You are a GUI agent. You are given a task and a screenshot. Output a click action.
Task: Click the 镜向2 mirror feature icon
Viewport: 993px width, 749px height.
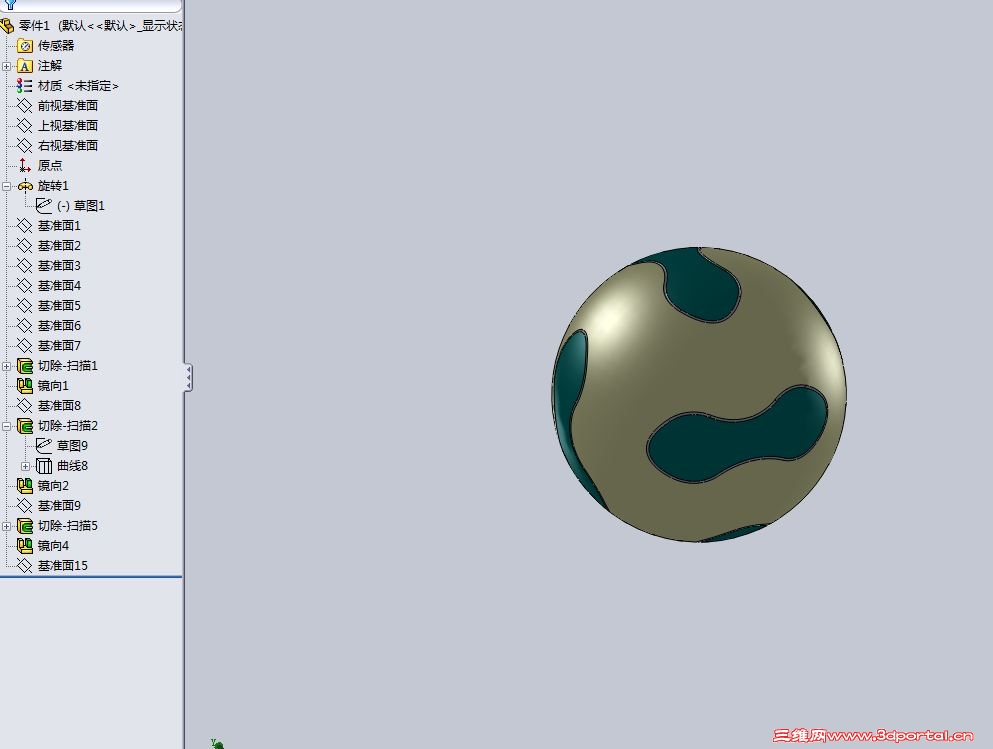point(25,486)
